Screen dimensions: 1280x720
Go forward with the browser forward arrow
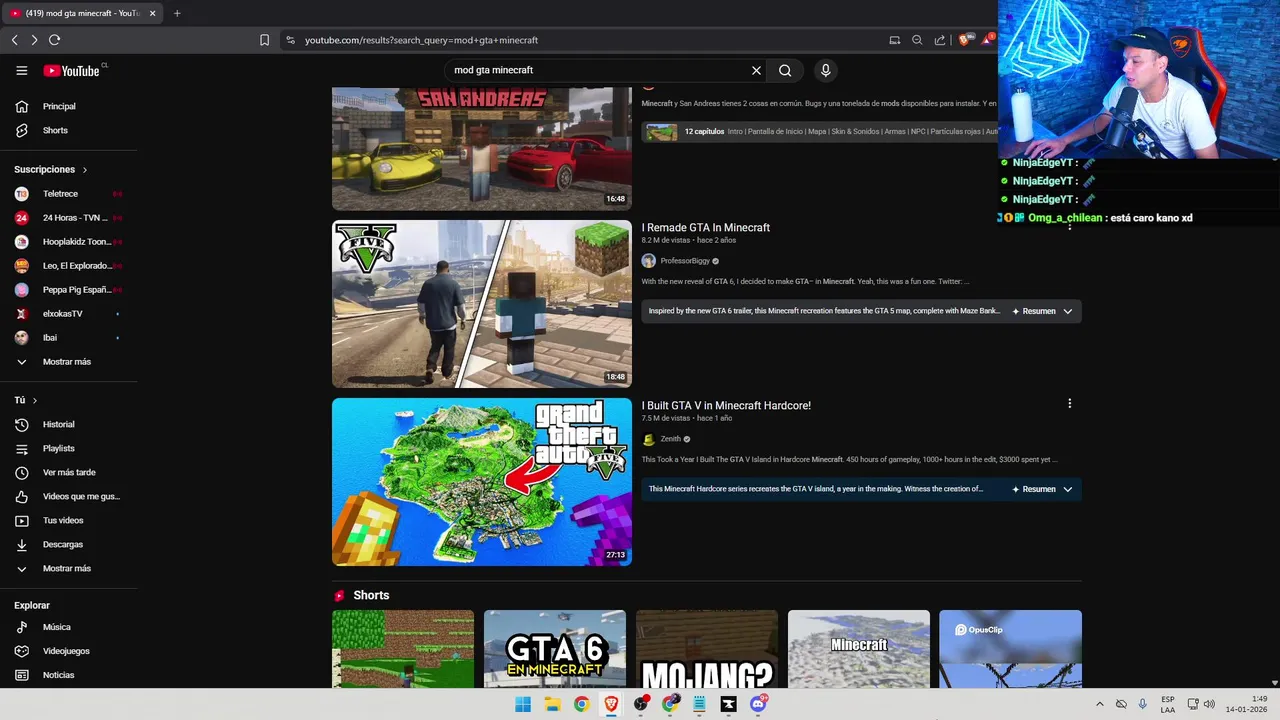click(x=34, y=40)
